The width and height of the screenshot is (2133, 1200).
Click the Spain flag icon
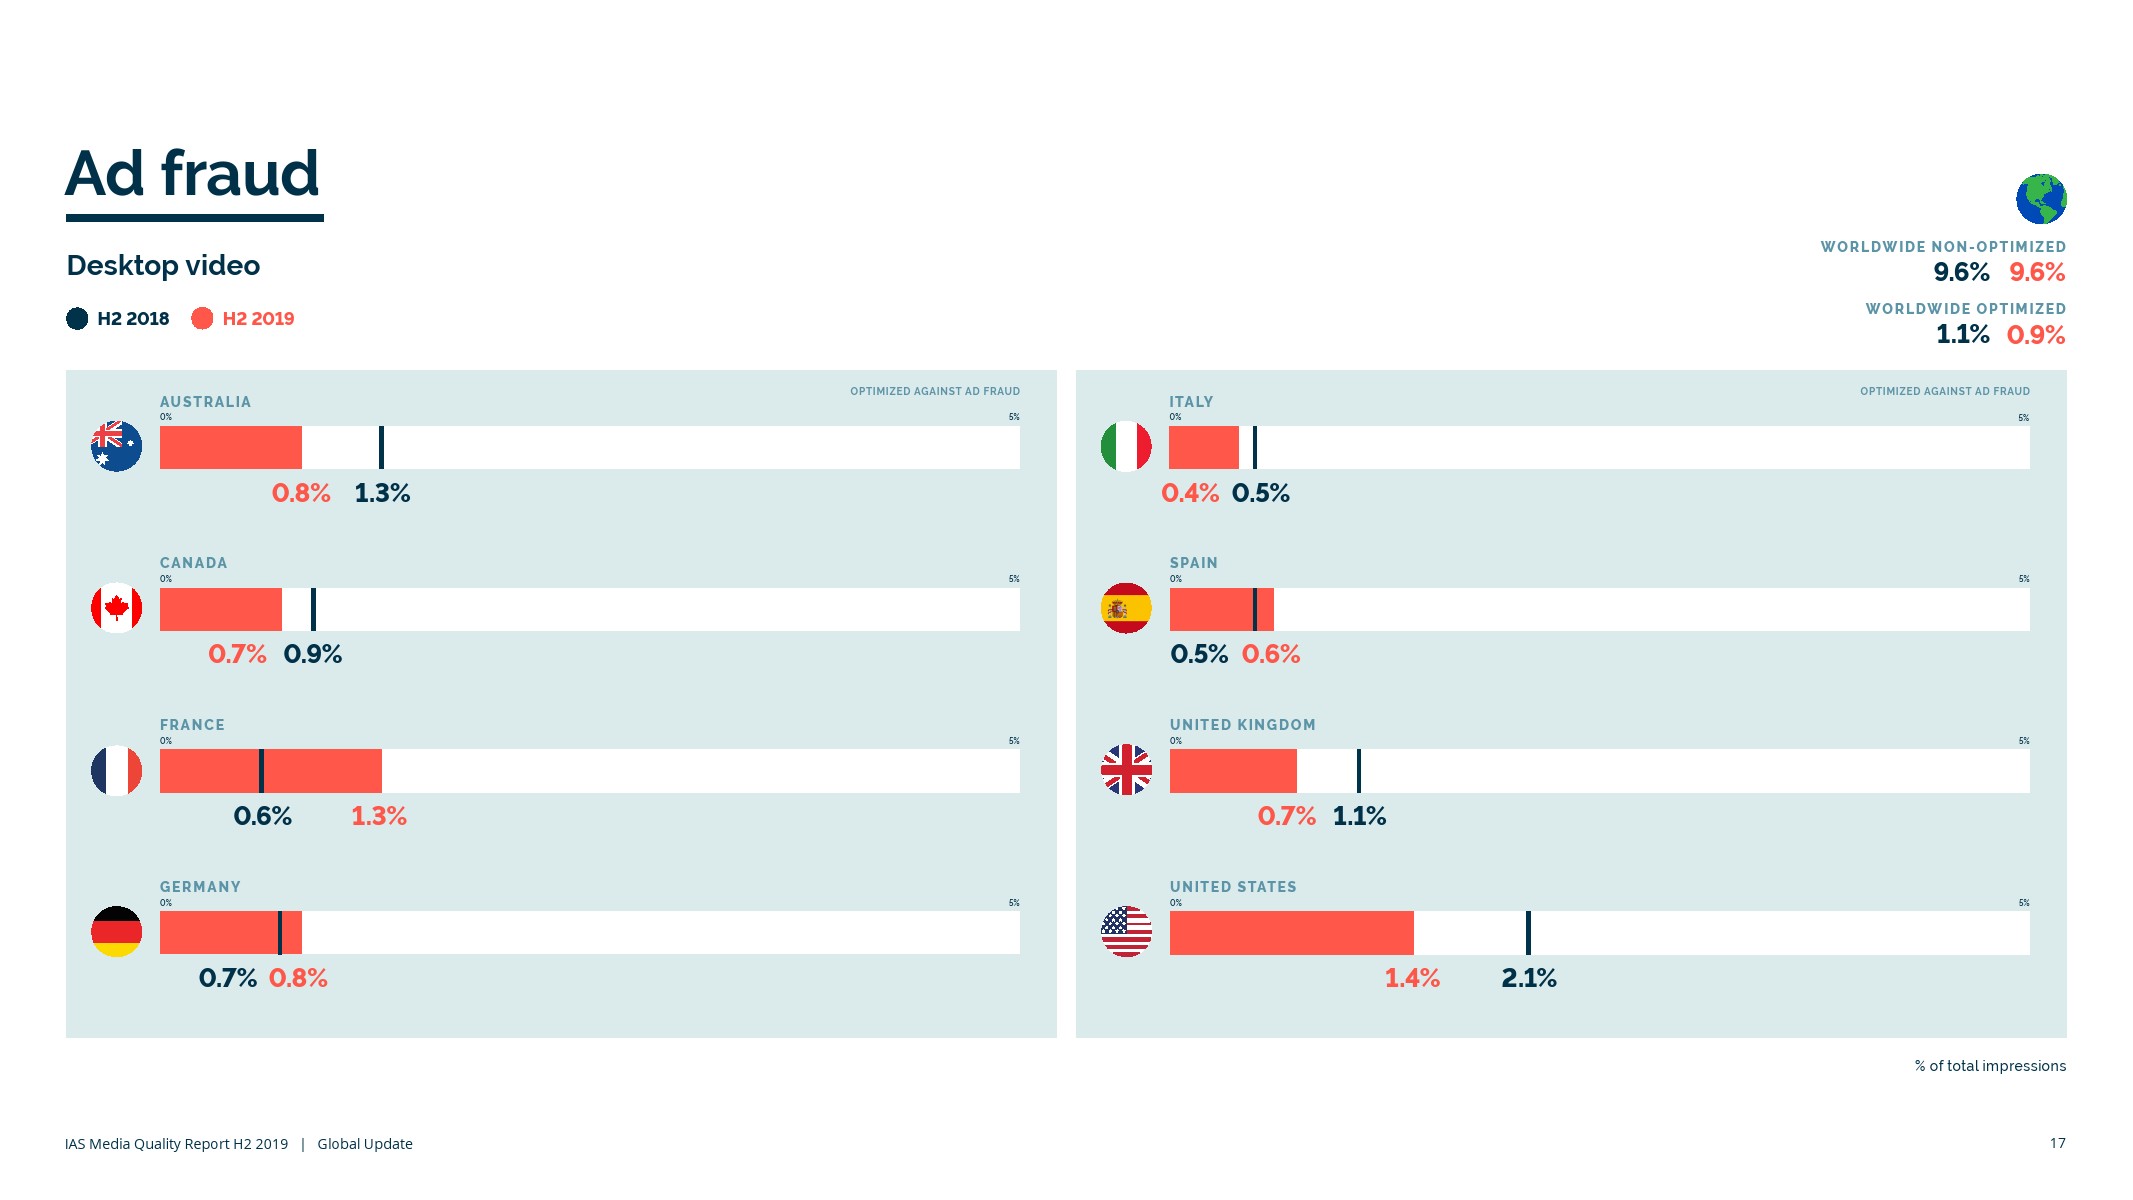pos(1126,608)
